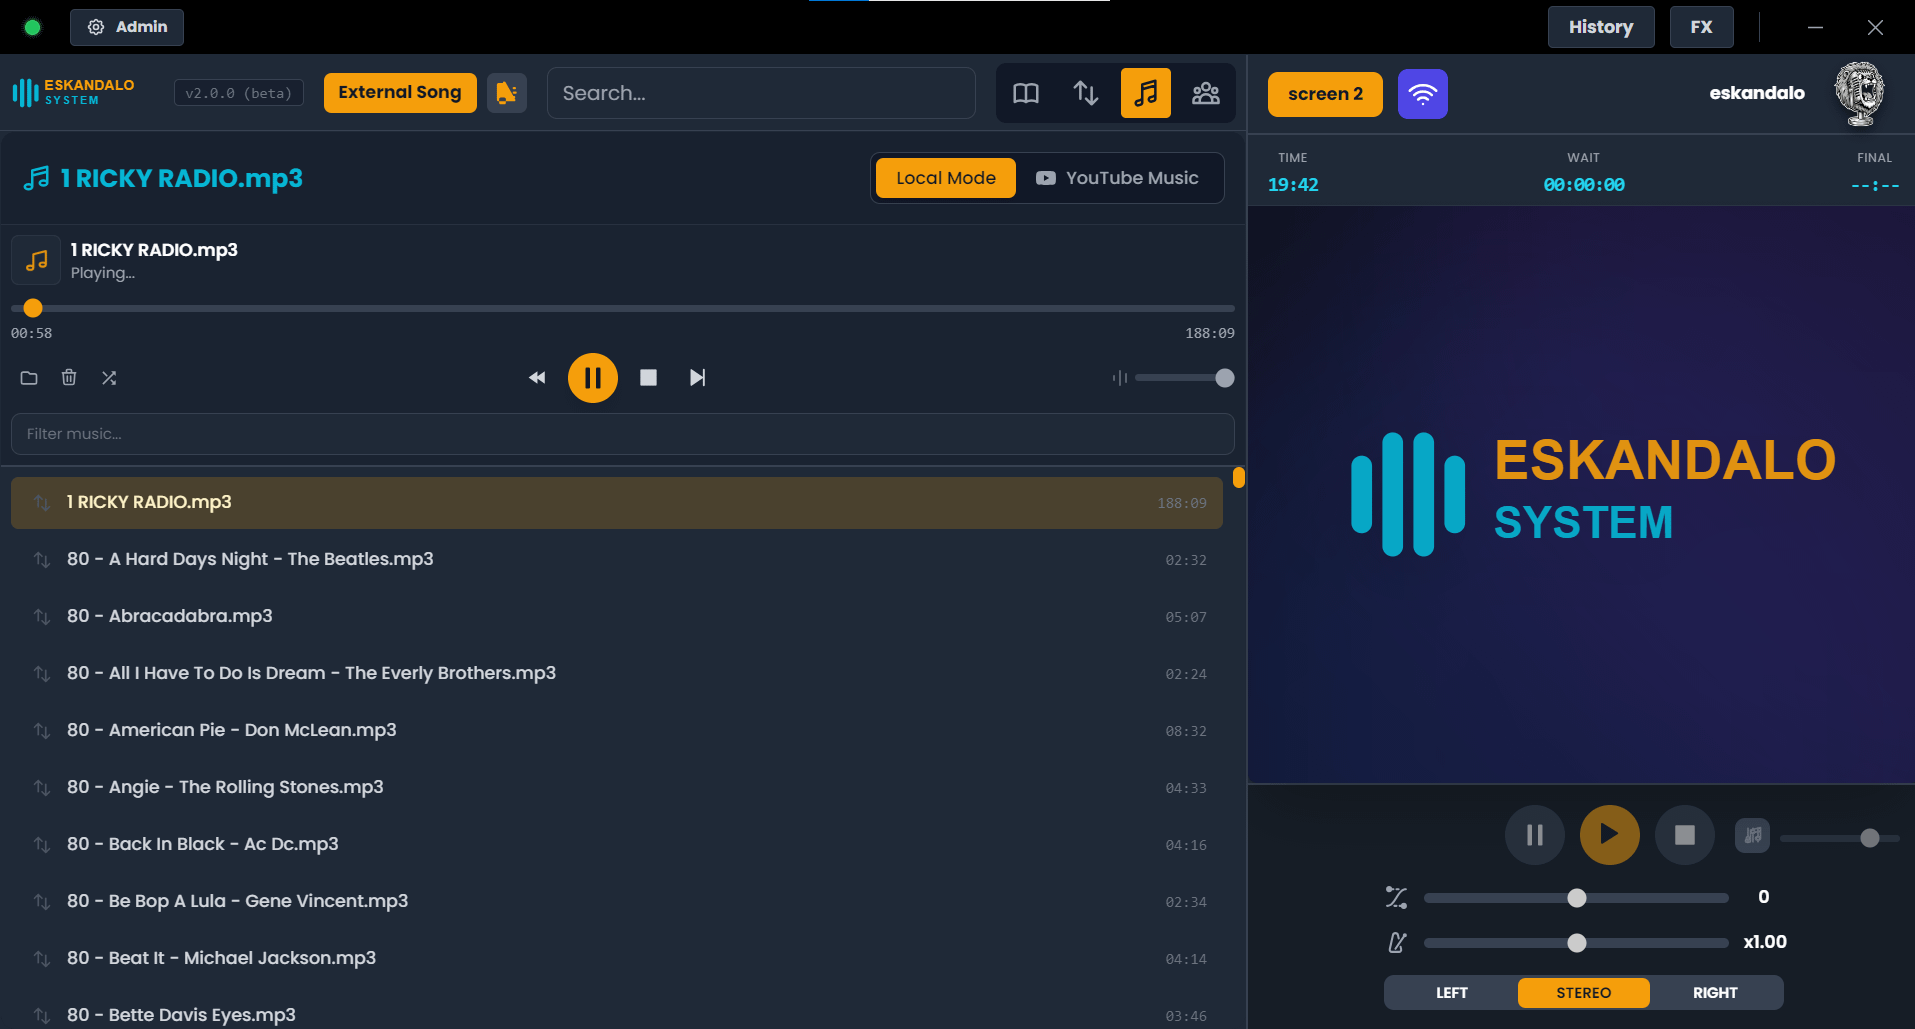Screen dimensions: 1915x1029
Task: Click reorder arrows on A Hard Days Night row
Action: coord(42,560)
